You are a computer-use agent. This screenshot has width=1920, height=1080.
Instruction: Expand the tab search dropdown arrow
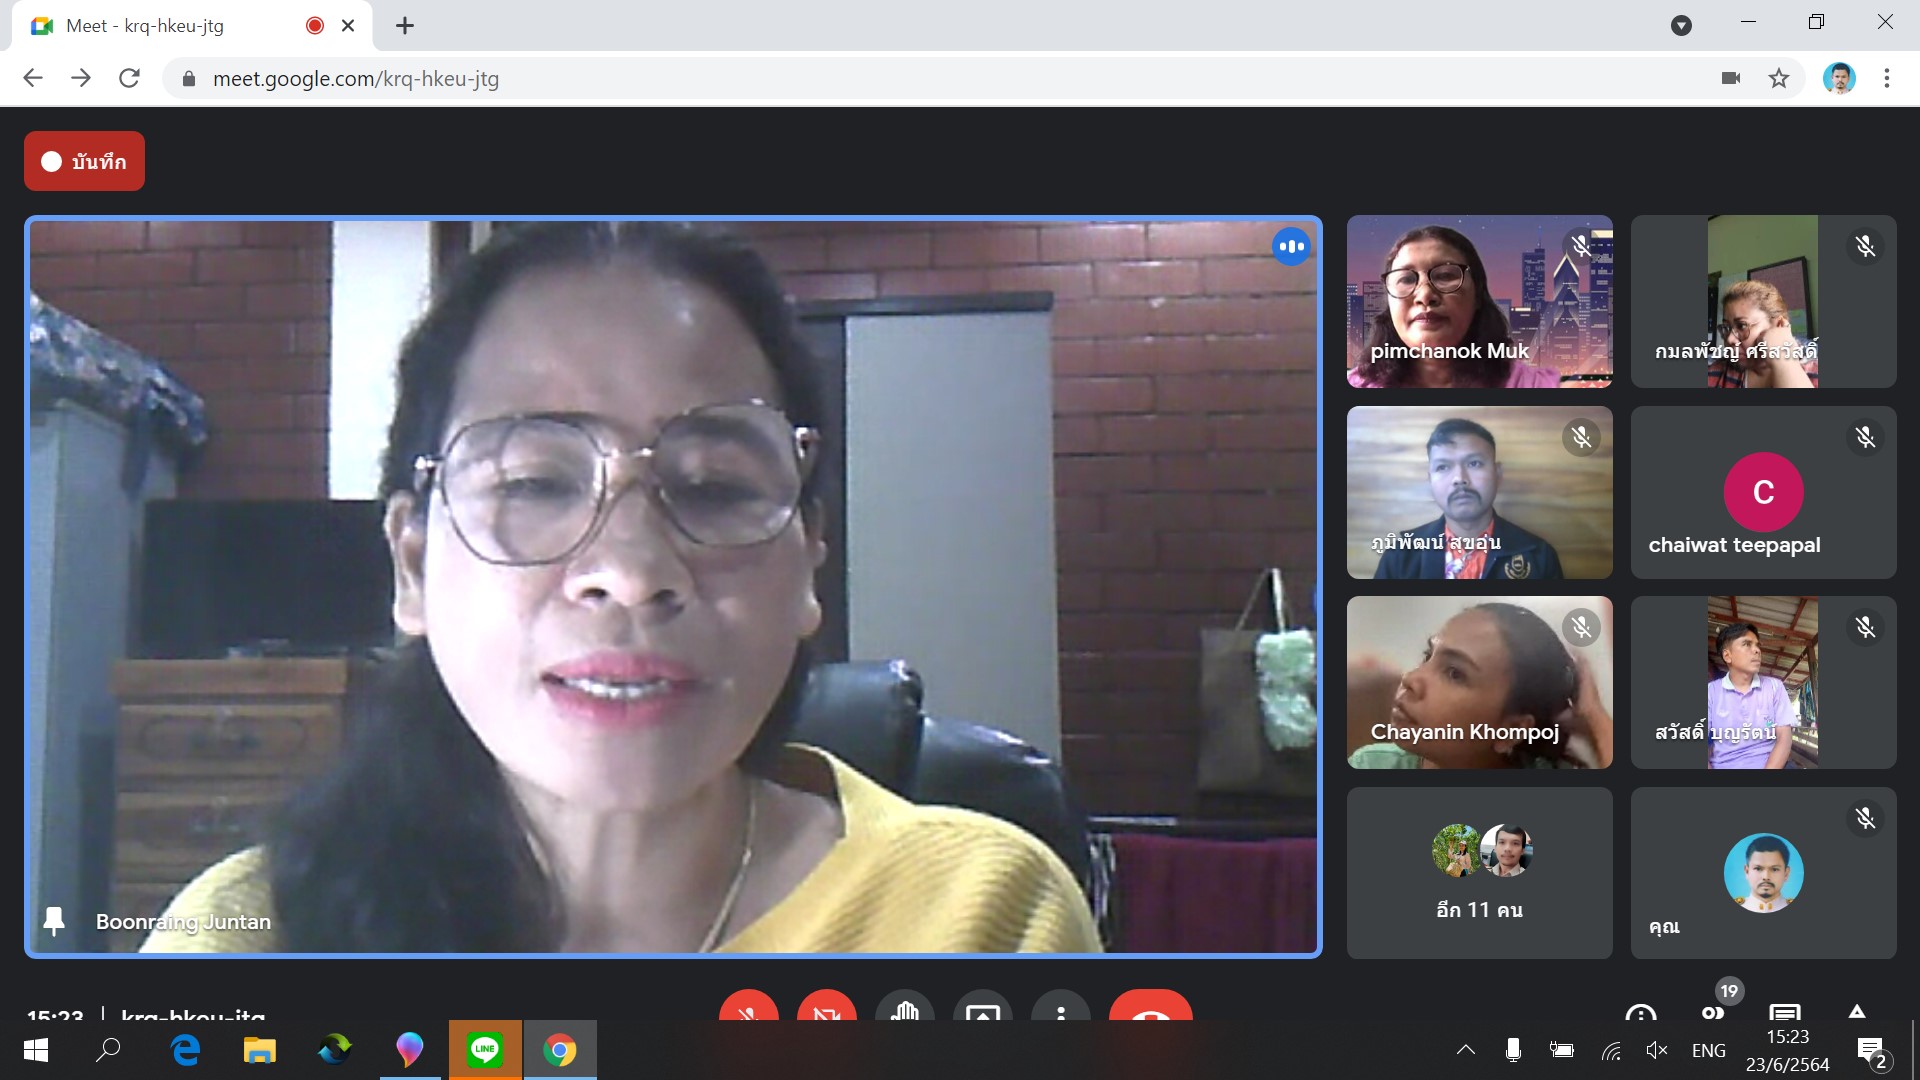click(x=1681, y=26)
